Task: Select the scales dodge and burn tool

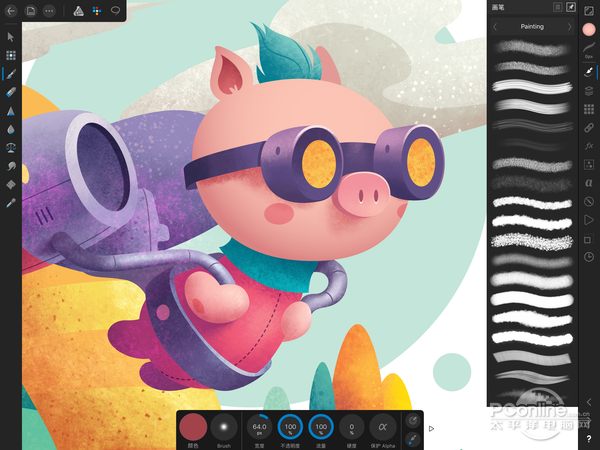Action: coord(11,148)
